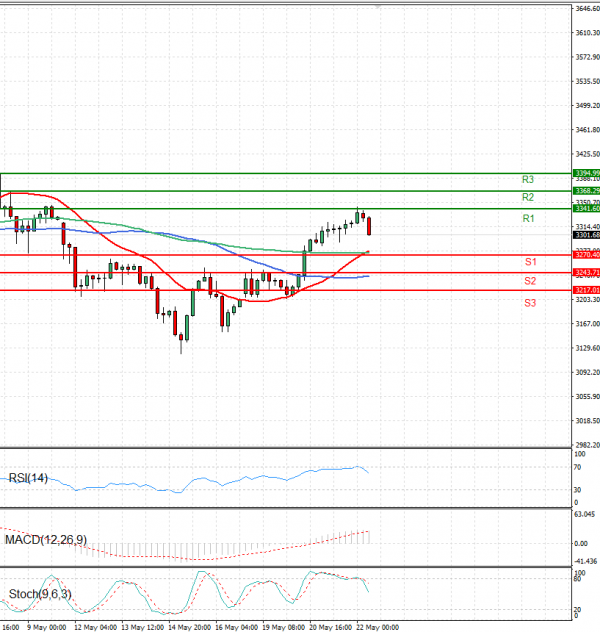Click the R3 resistance label

pyautogui.click(x=528, y=180)
